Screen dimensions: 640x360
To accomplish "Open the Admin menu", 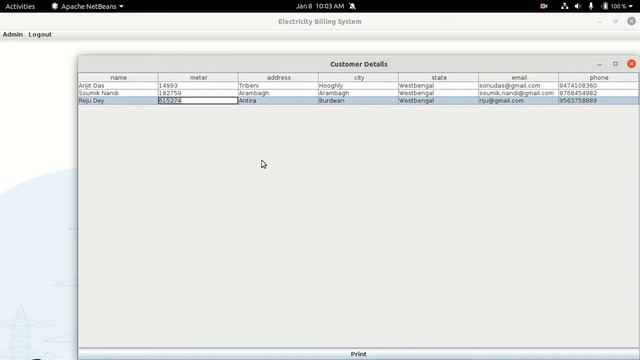I will [x=13, y=35].
